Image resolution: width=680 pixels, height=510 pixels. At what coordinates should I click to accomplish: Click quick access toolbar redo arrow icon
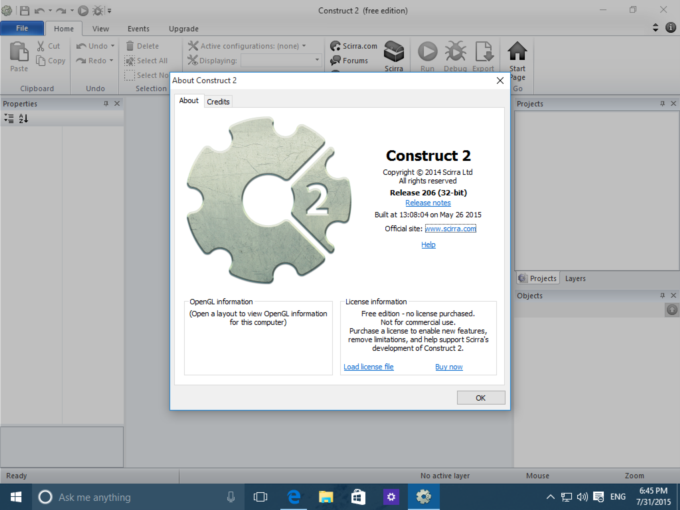tap(61, 10)
